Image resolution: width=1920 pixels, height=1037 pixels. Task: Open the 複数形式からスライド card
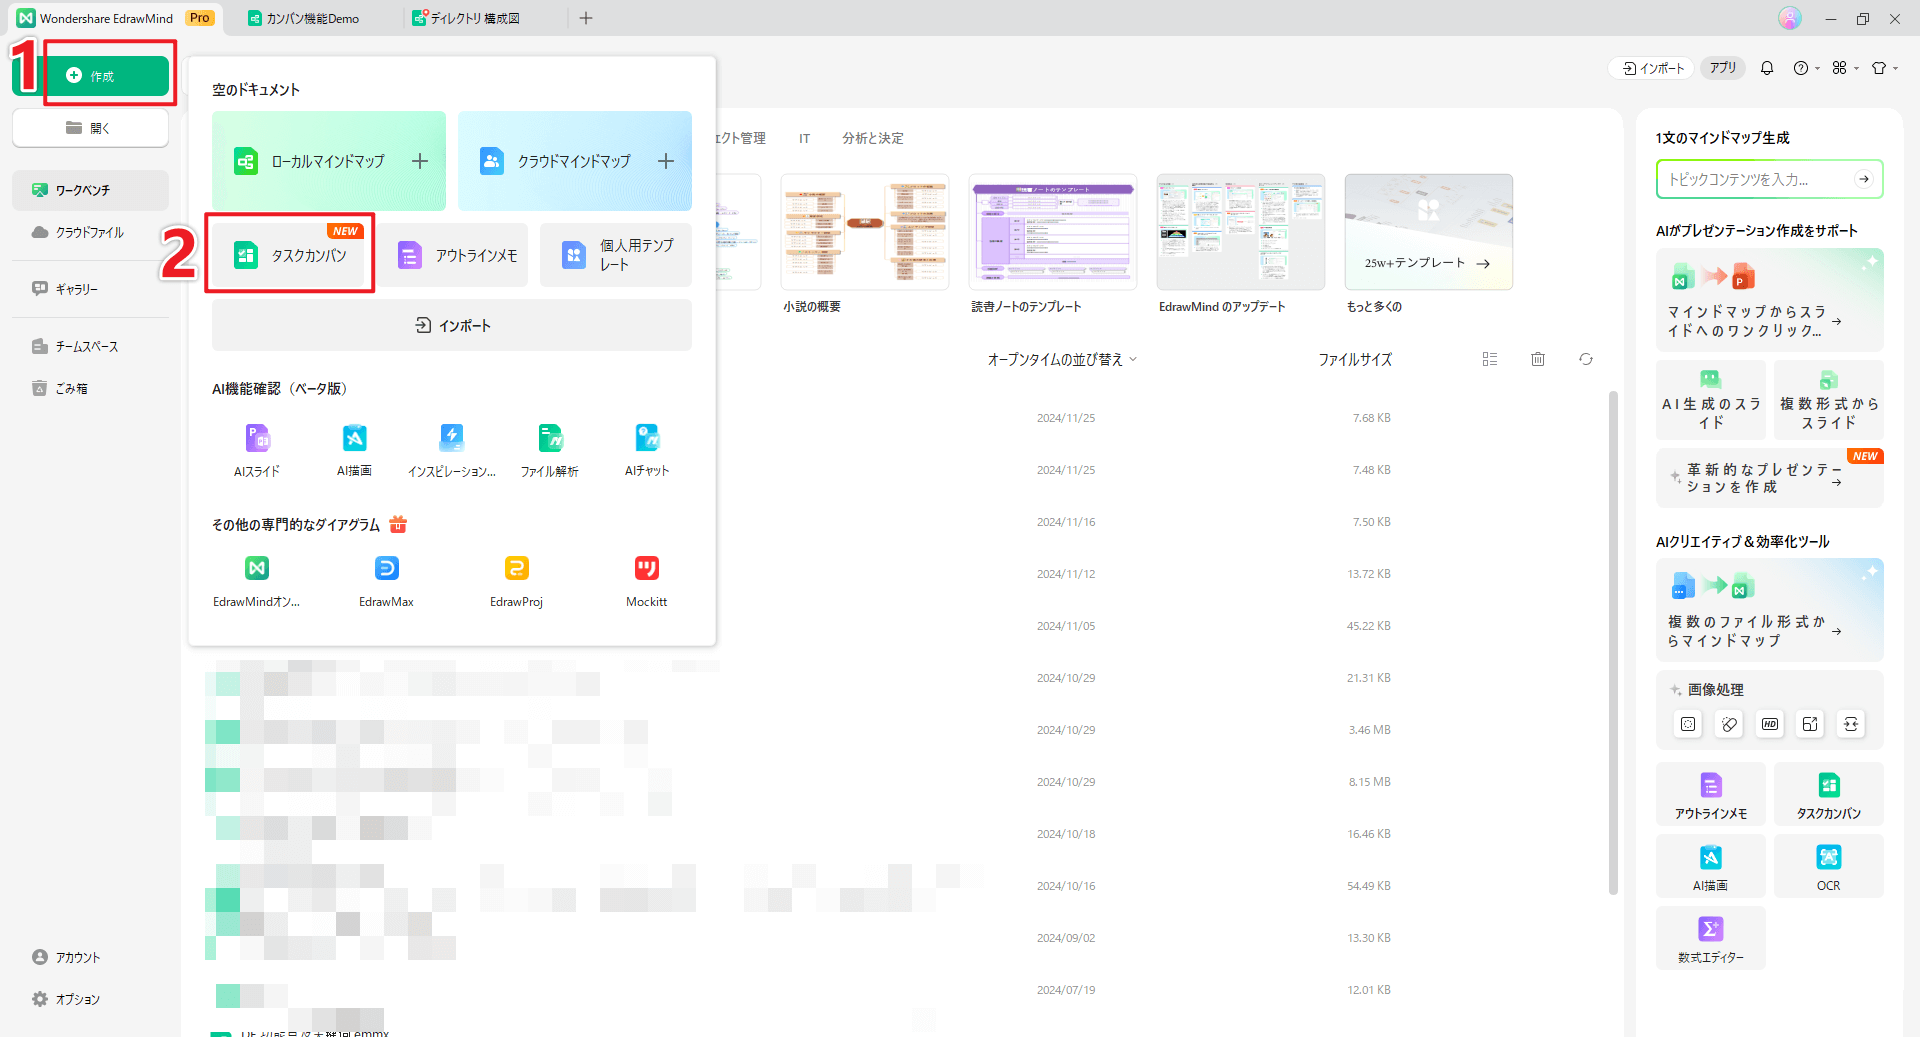coord(1828,400)
